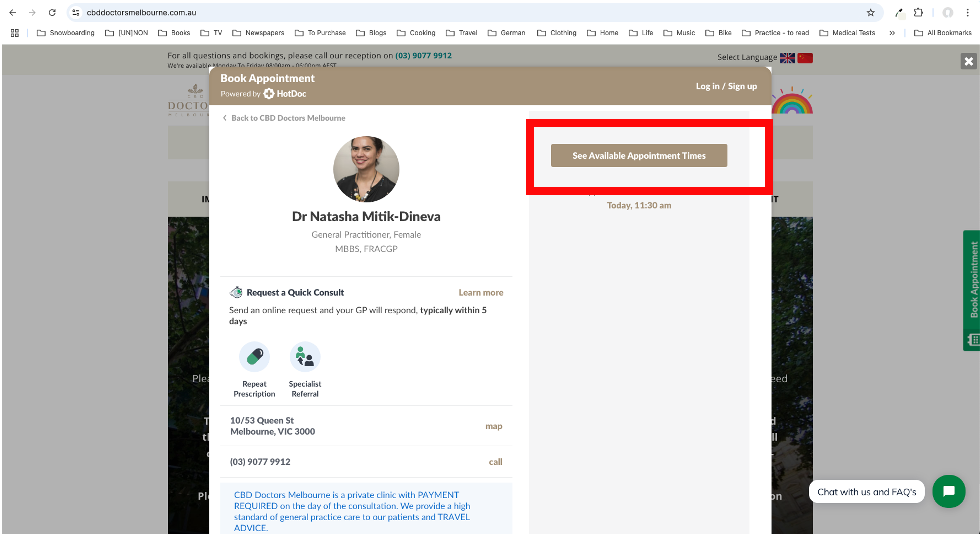980x534 pixels.
Task: Open the [UN]NON bookmark folder
Action: pos(126,33)
